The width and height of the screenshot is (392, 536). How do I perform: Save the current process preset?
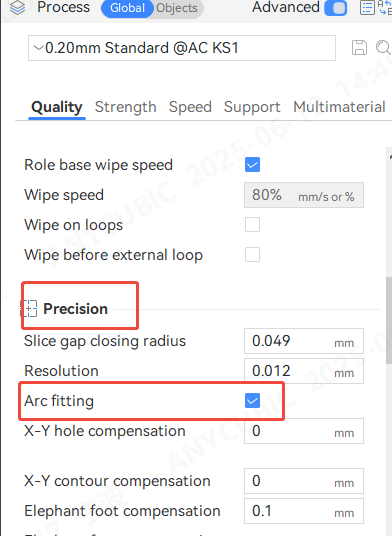pyautogui.click(x=359, y=48)
